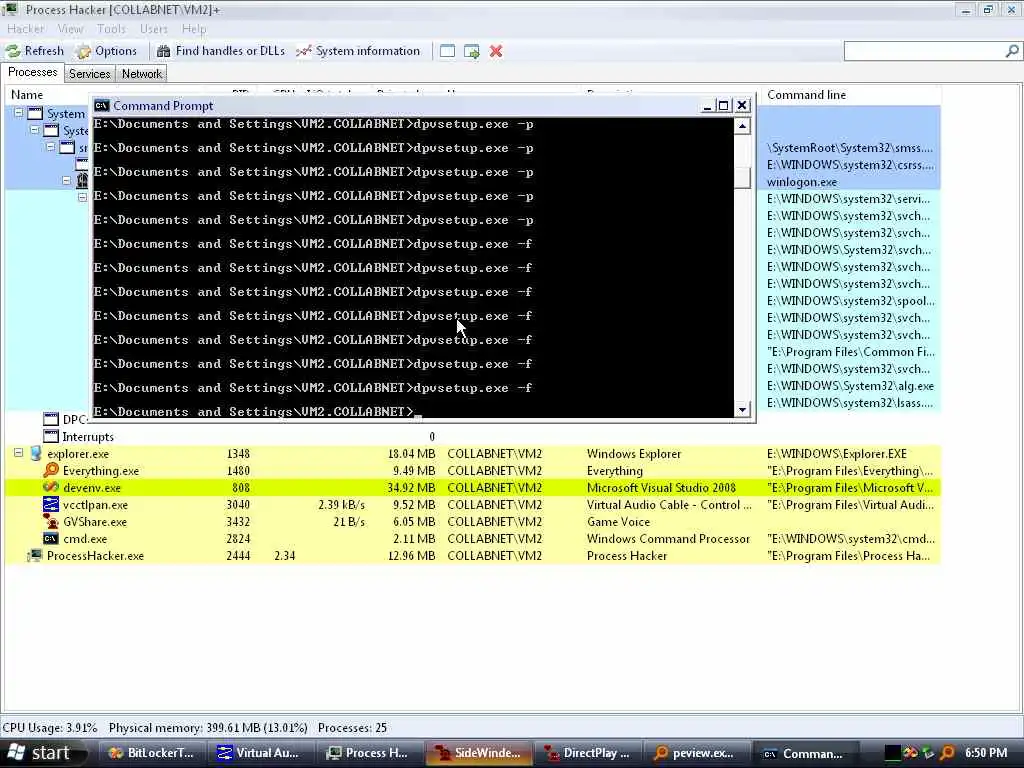This screenshot has height=768, width=1024.
Task: Click Command Prompt scrollbar down arrow
Action: (x=742, y=409)
